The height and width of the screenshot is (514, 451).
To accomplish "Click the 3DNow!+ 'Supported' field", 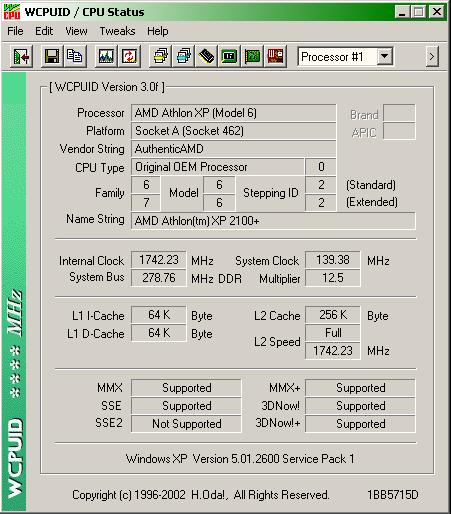I will [360, 424].
